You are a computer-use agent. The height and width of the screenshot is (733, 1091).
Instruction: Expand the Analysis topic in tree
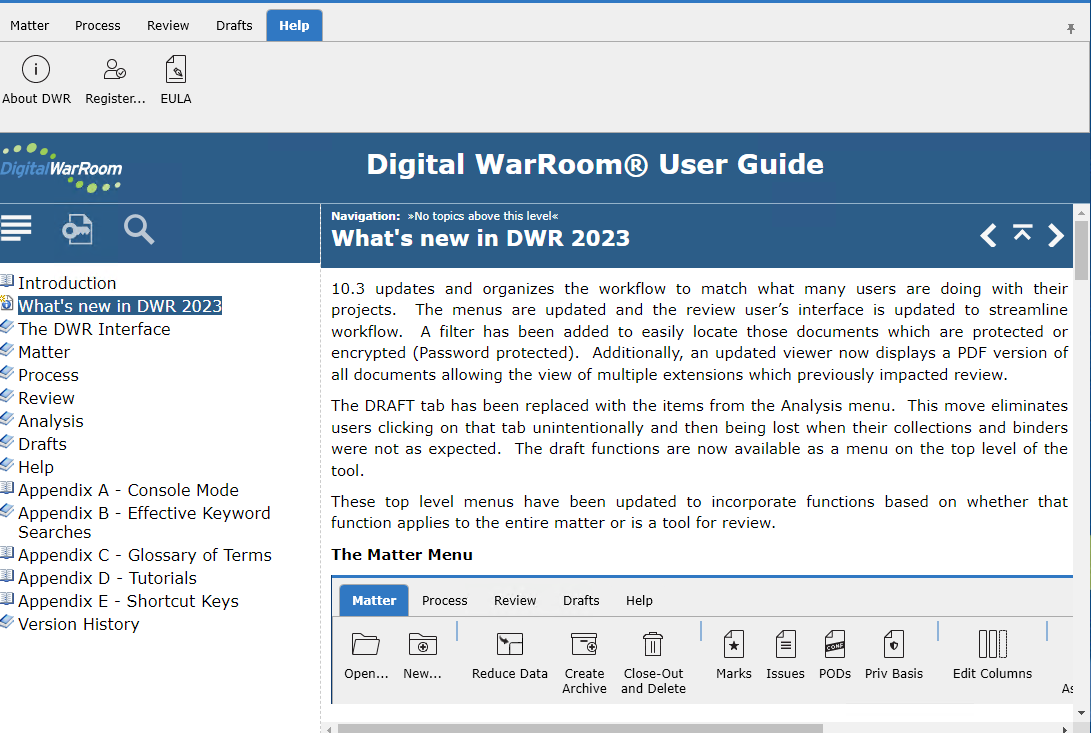tap(51, 421)
